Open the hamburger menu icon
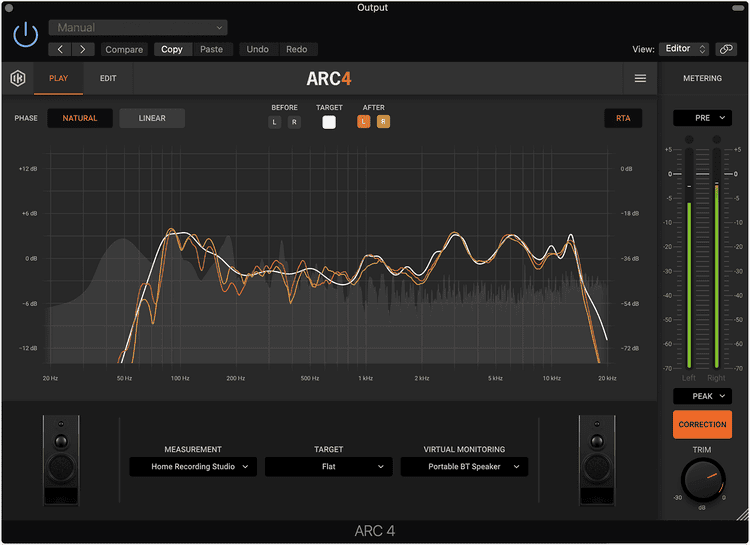The image size is (750, 545). pyautogui.click(x=640, y=78)
